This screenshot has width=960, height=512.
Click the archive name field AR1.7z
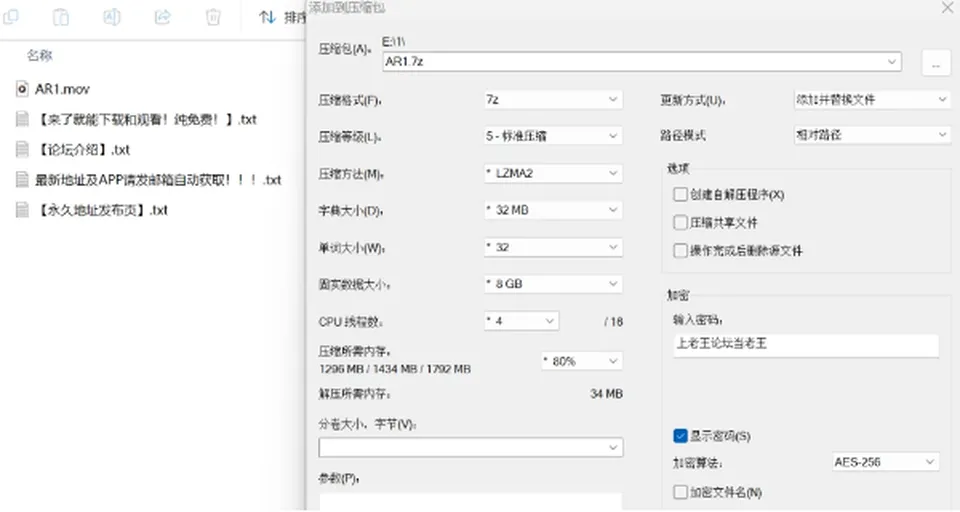642,61
